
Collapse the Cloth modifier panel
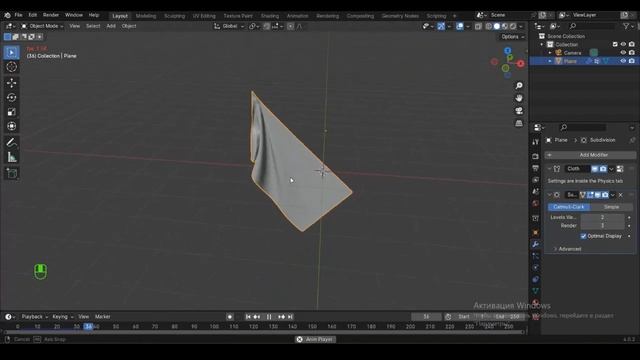click(x=549, y=169)
